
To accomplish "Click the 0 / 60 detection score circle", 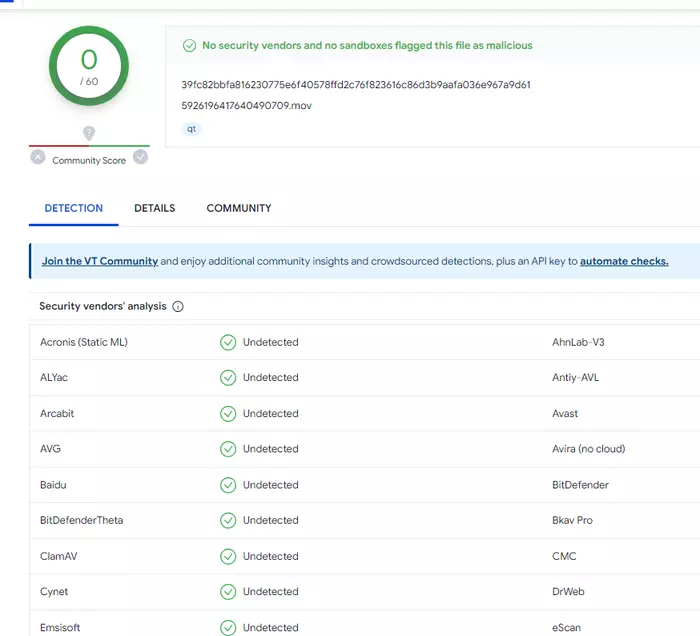I will tap(89, 66).
